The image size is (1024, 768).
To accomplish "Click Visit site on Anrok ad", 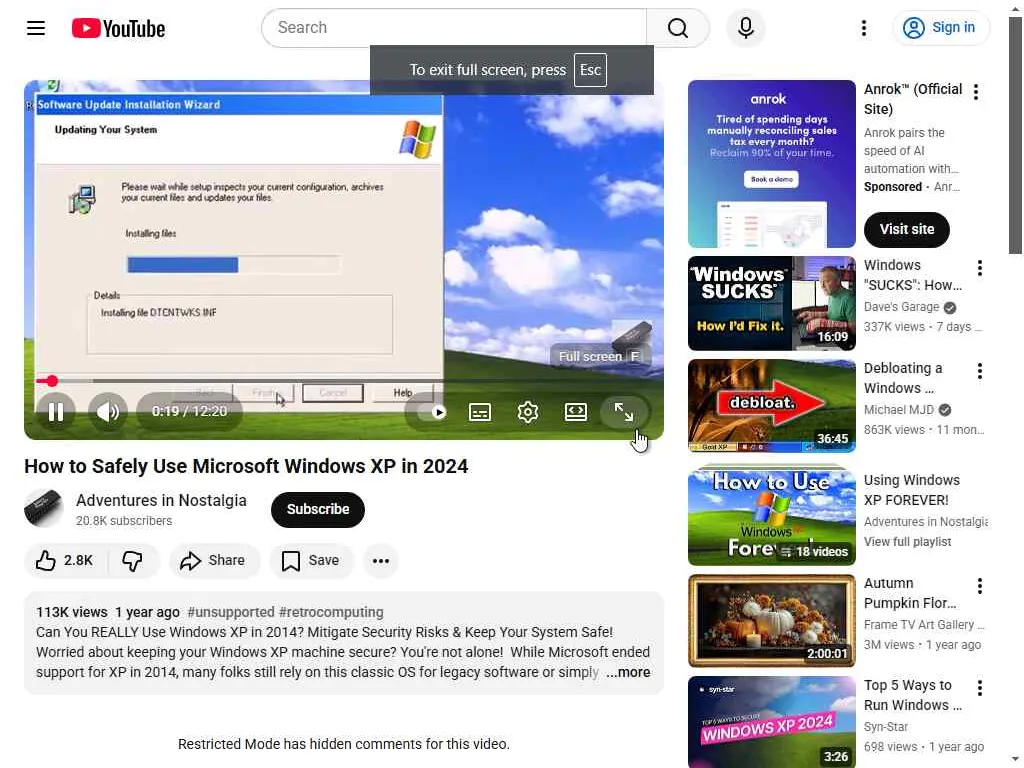I will coord(906,230).
